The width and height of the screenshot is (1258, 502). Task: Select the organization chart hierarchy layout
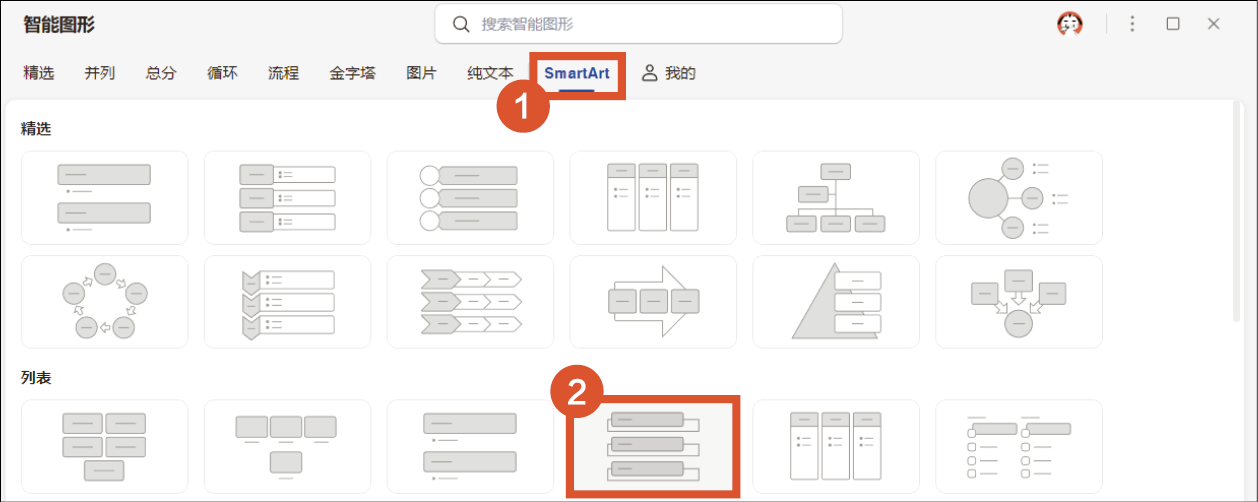tap(835, 197)
